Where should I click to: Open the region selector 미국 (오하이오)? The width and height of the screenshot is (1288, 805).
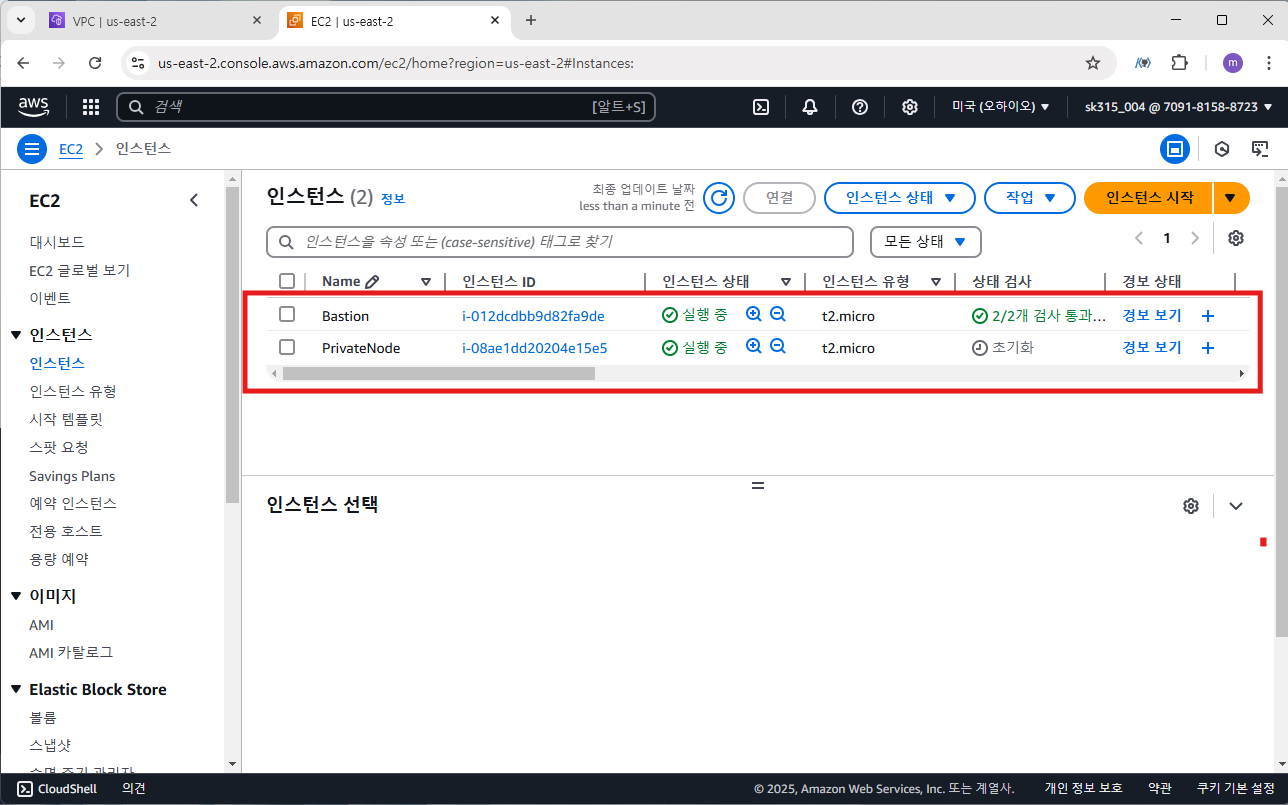[x=1001, y=107]
